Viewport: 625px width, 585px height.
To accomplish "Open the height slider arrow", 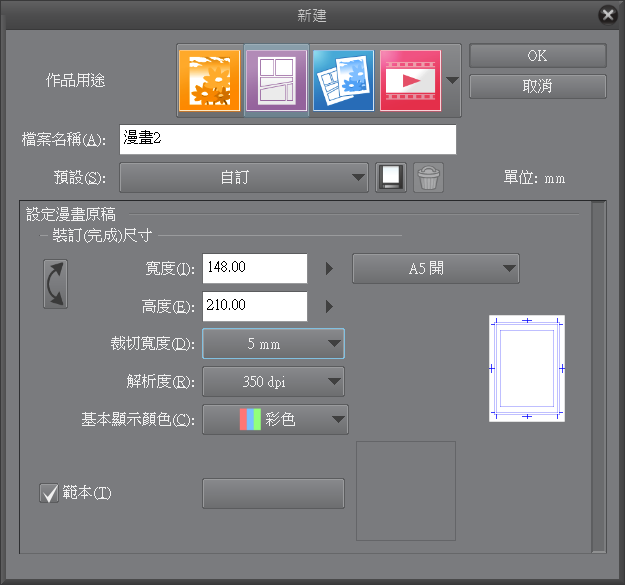I will pyautogui.click(x=329, y=306).
